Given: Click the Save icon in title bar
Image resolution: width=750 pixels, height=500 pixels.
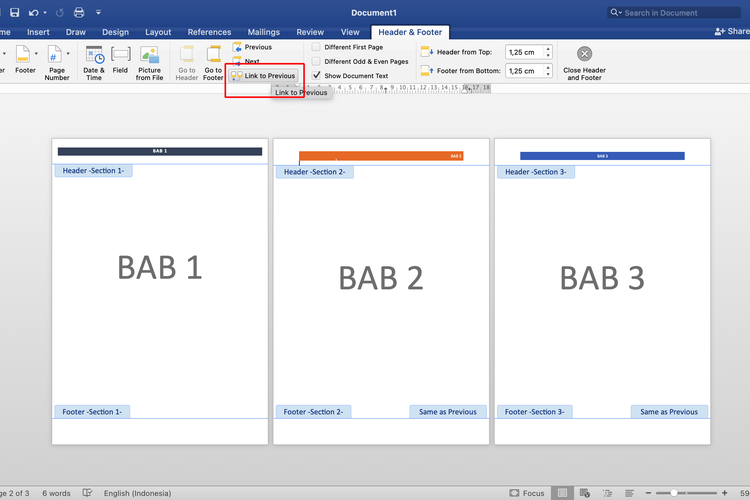Looking at the screenshot, I should (x=14, y=12).
